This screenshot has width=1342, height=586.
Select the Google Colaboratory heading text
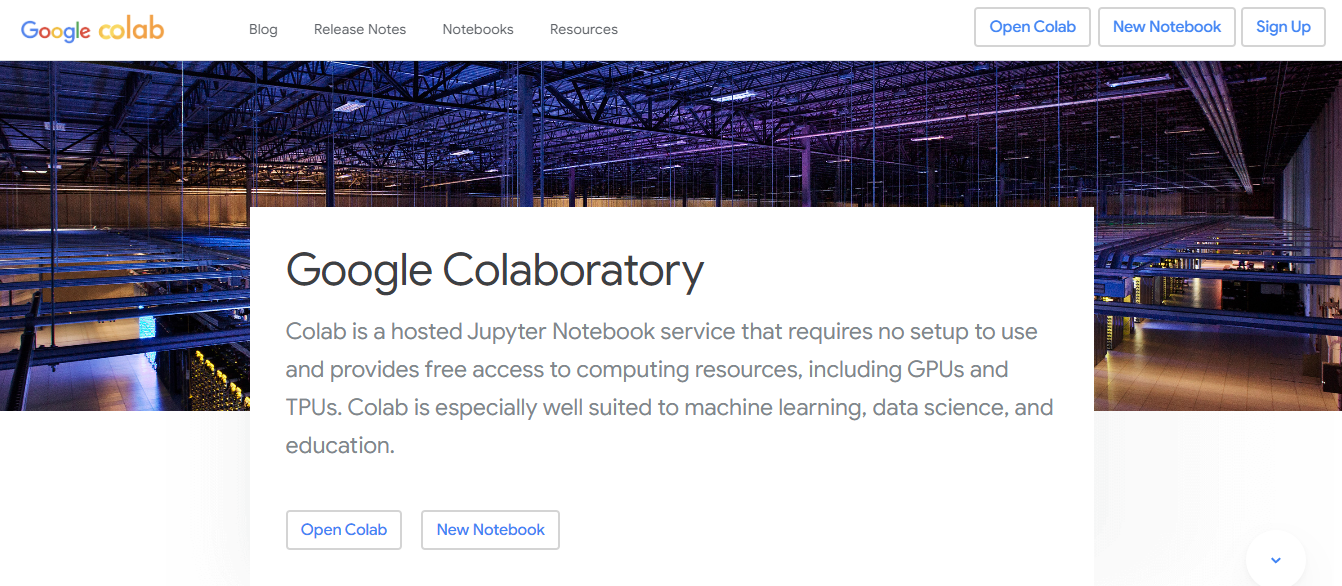pos(495,270)
